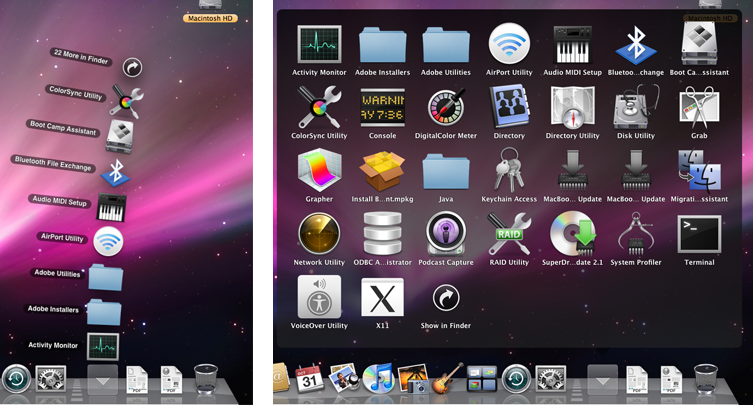The width and height of the screenshot is (753, 405).
Task: Open RAID Utility
Action: [509, 234]
